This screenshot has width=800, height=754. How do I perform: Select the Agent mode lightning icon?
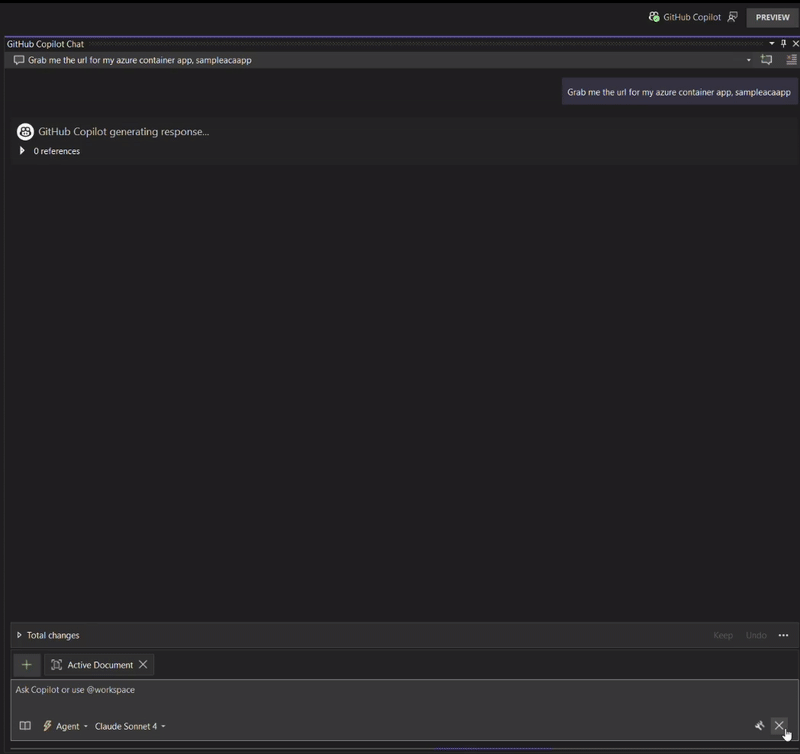pos(48,726)
